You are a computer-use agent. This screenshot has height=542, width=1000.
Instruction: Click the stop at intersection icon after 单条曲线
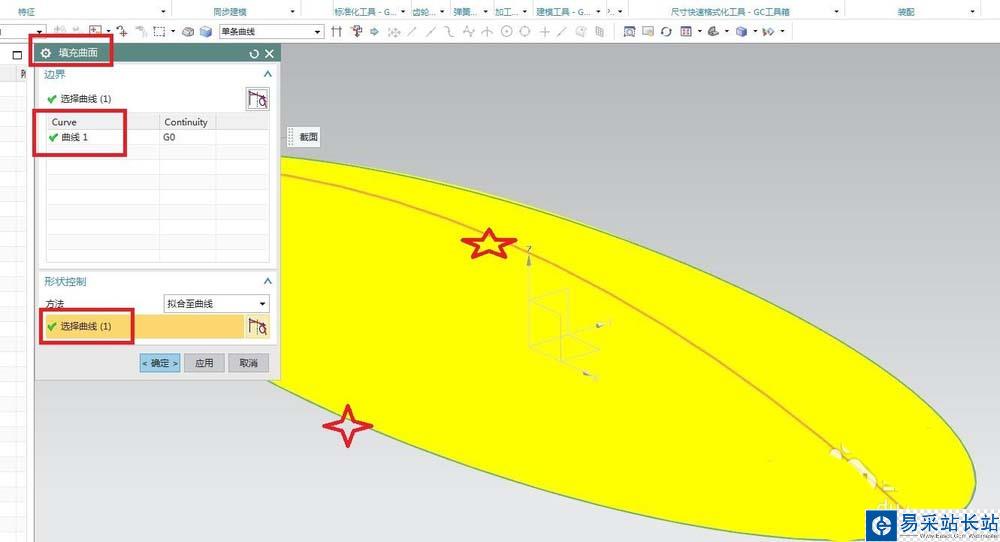pyautogui.click(x=337, y=31)
